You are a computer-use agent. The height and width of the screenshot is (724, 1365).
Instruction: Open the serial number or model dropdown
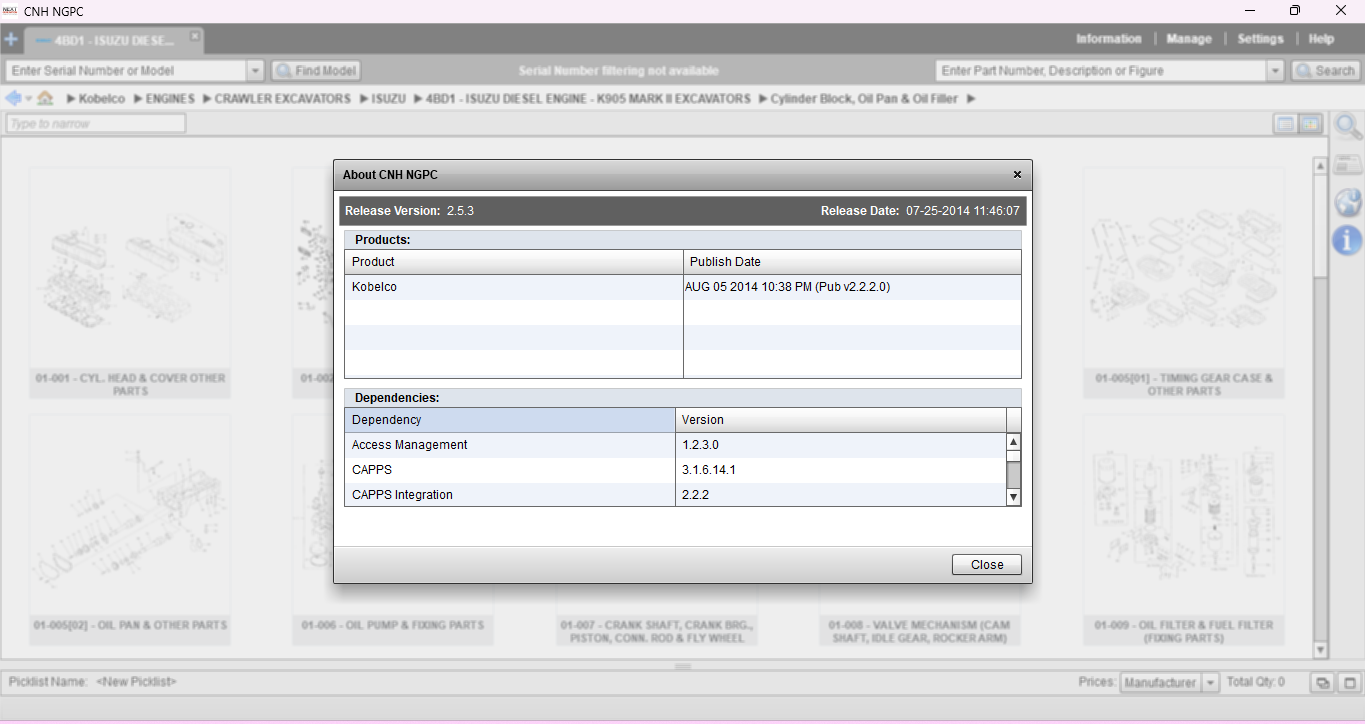[x=255, y=71]
